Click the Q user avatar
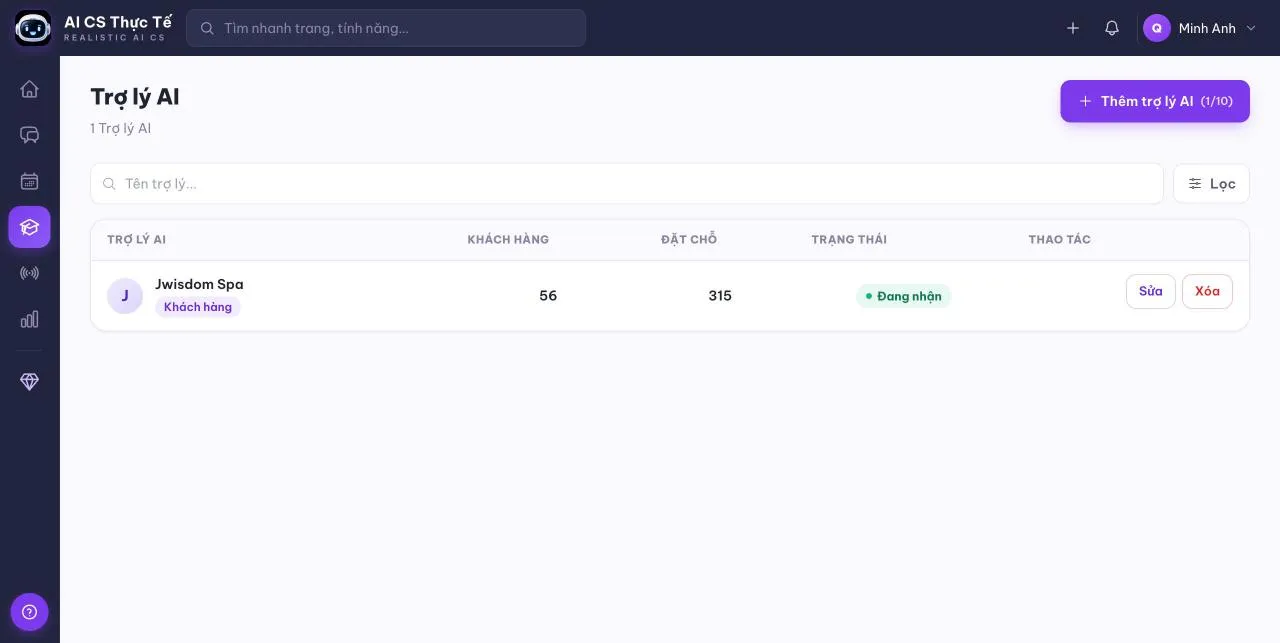The image size is (1280, 643). coord(1157,28)
